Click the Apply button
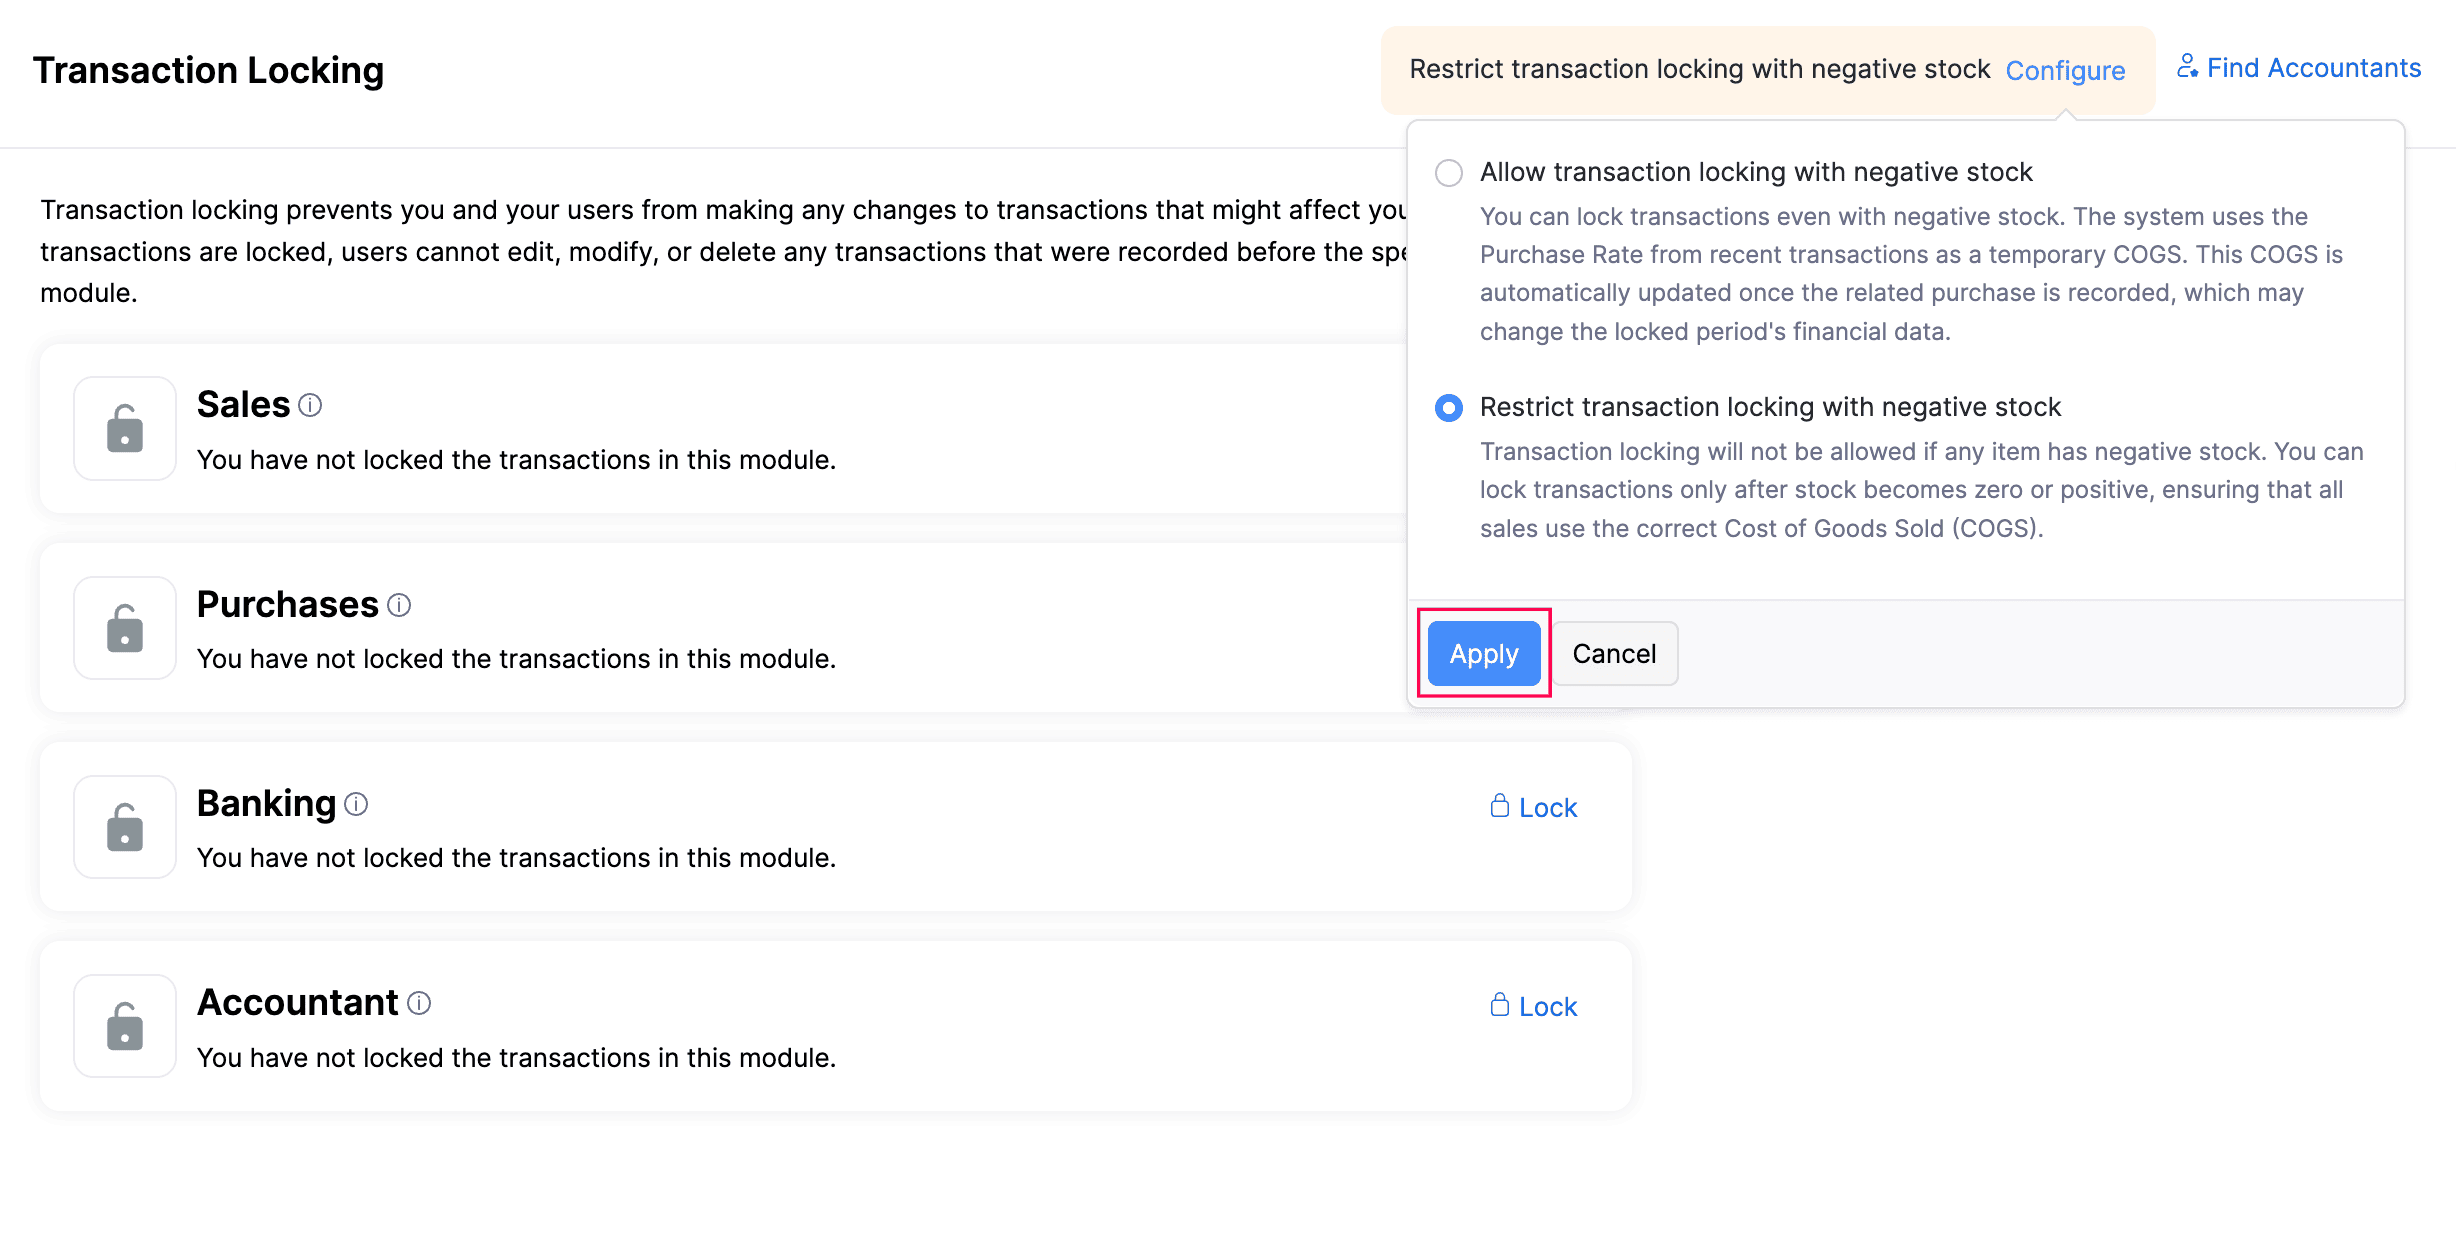The image size is (2456, 1252). [1483, 653]
